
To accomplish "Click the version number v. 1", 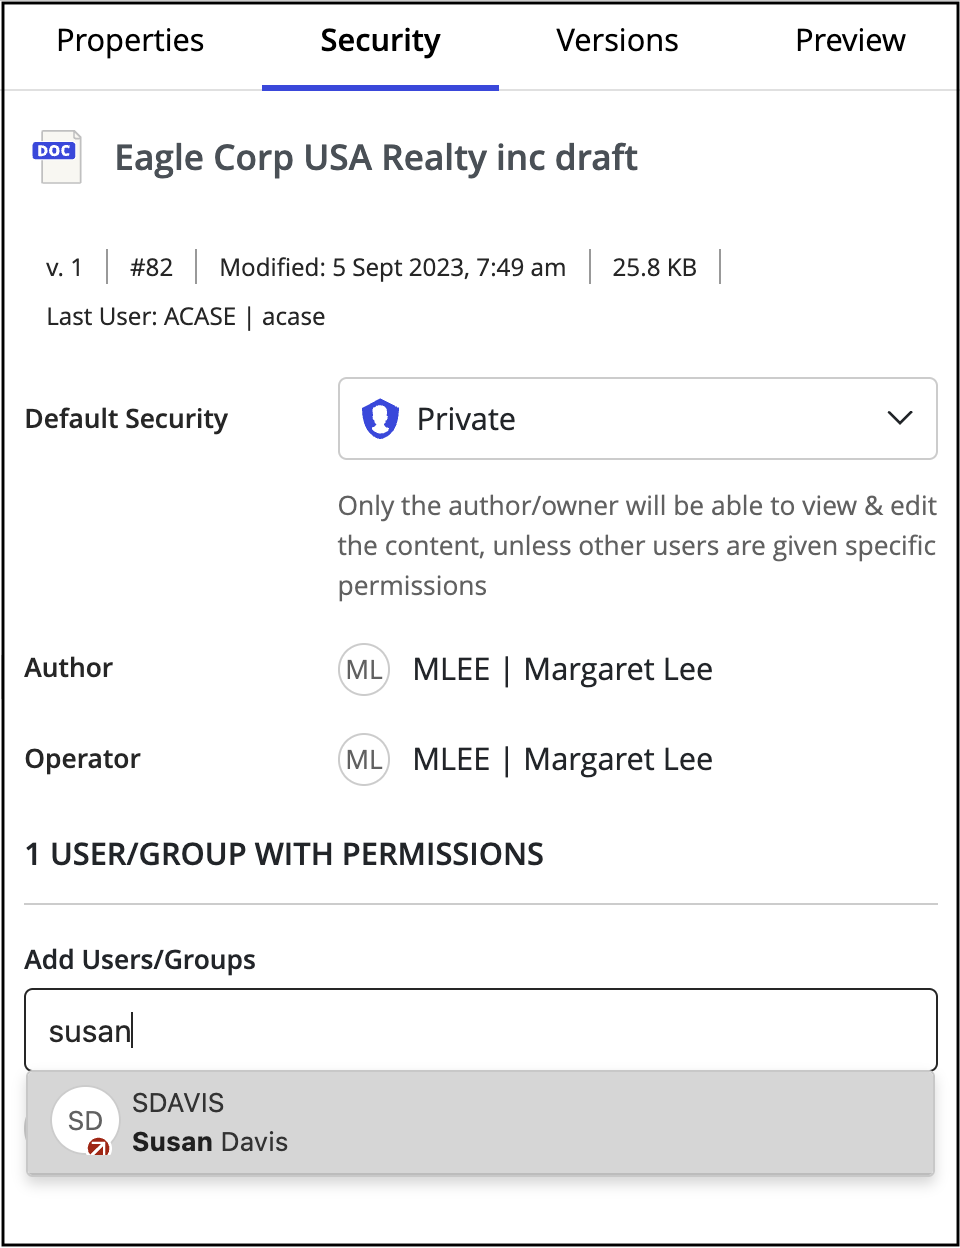I will 64,268.
